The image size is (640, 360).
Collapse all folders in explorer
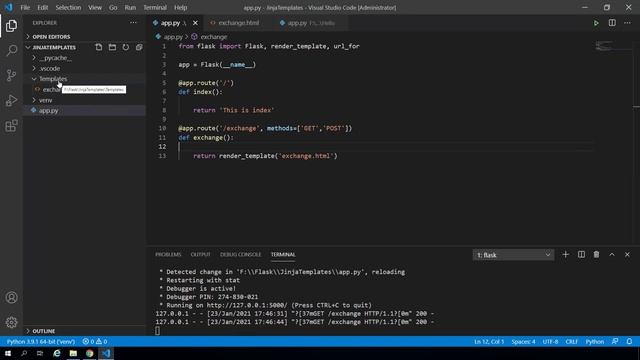(x=139, y=47)
